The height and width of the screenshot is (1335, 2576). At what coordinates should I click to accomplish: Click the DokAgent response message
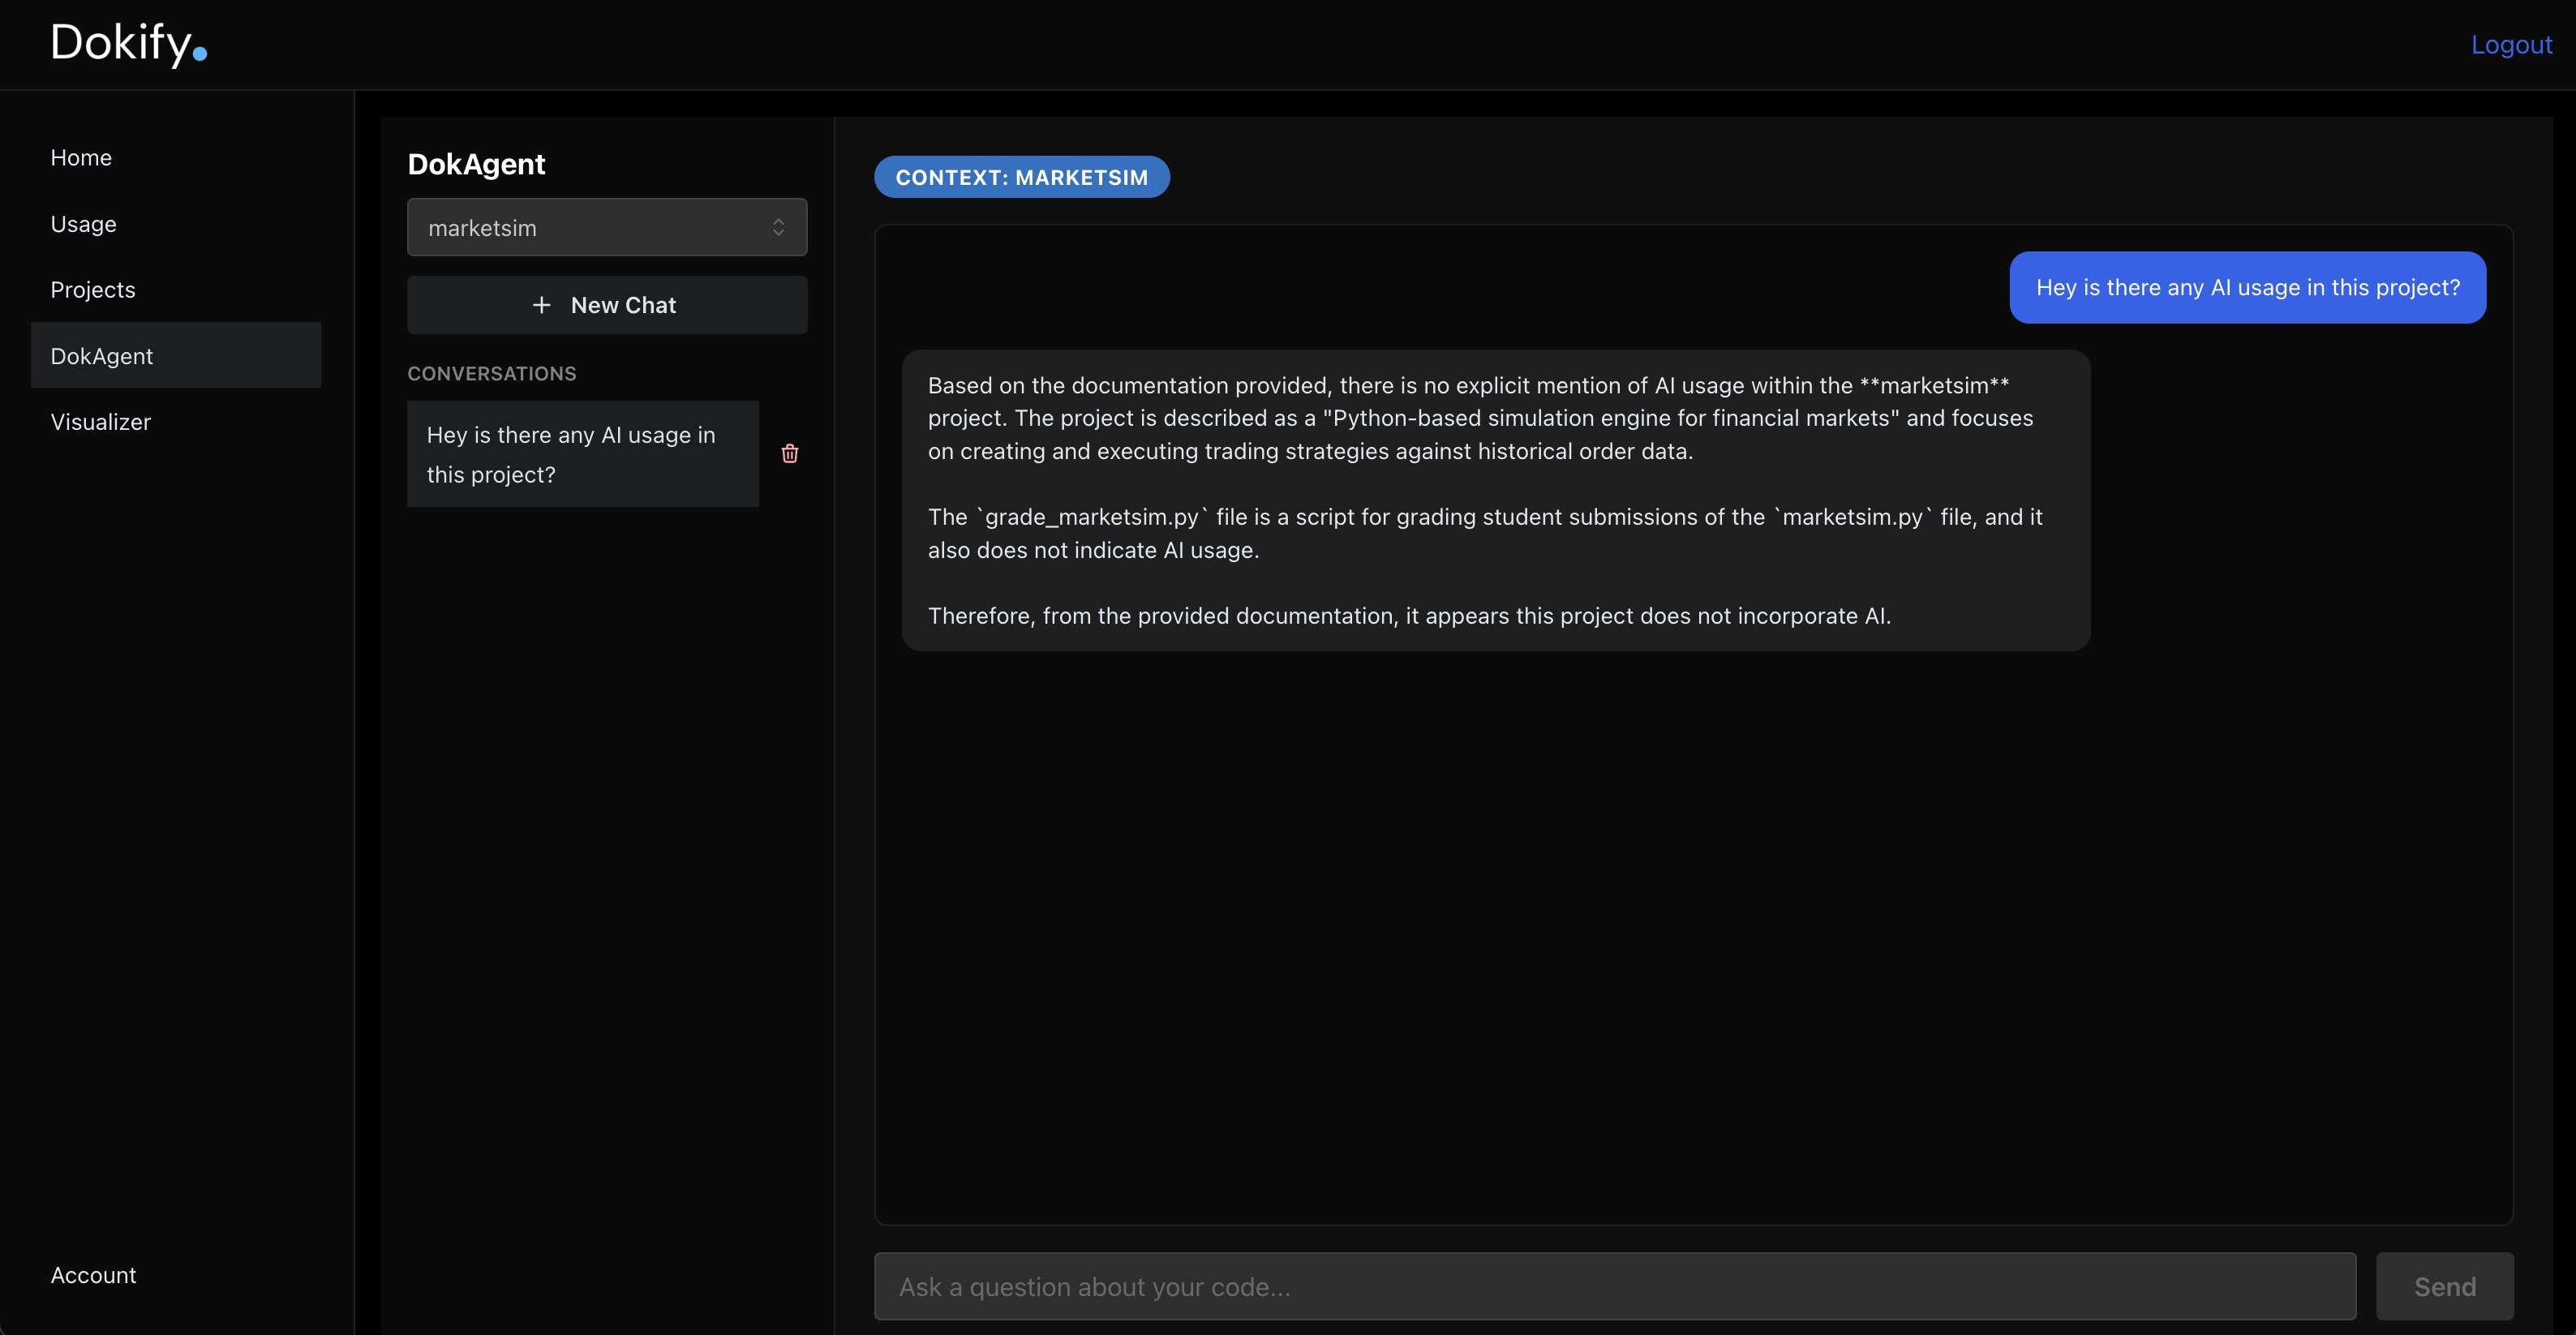(1495, 500)
